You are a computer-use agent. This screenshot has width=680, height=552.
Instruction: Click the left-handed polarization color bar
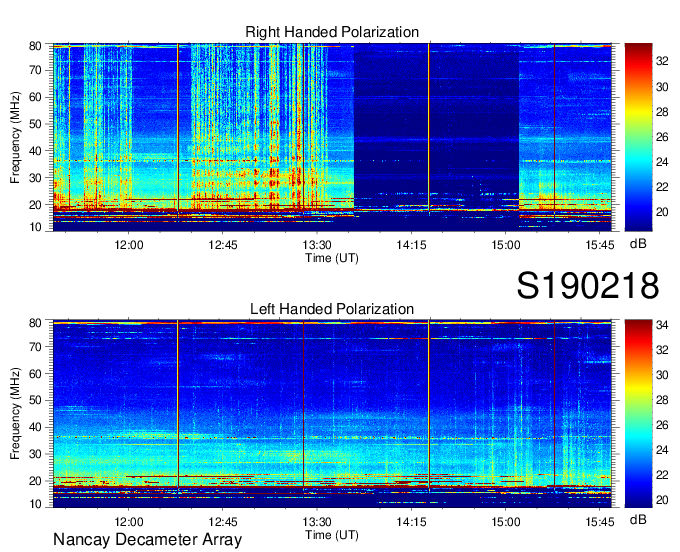click(638, 414)
